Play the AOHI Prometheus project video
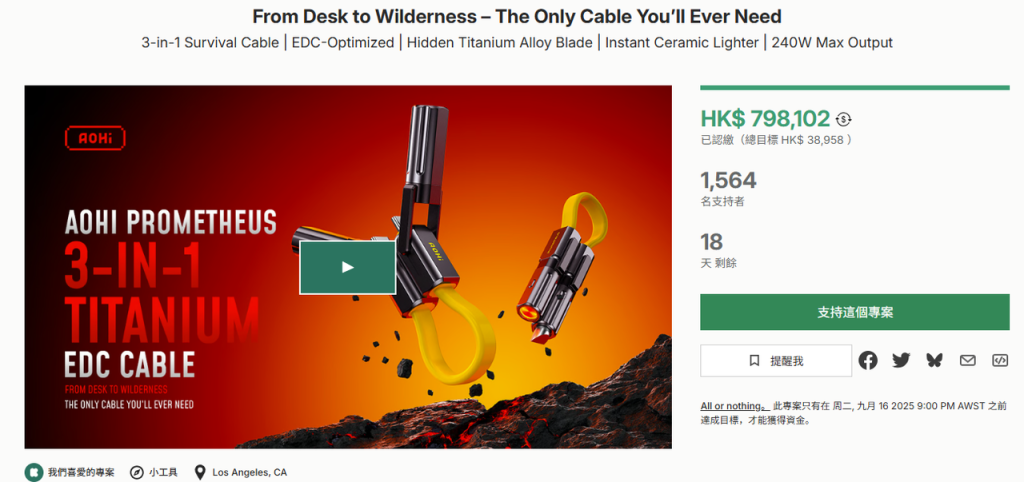The height and width of the screenshot is (482, 1024). click(x=347, y=267)
